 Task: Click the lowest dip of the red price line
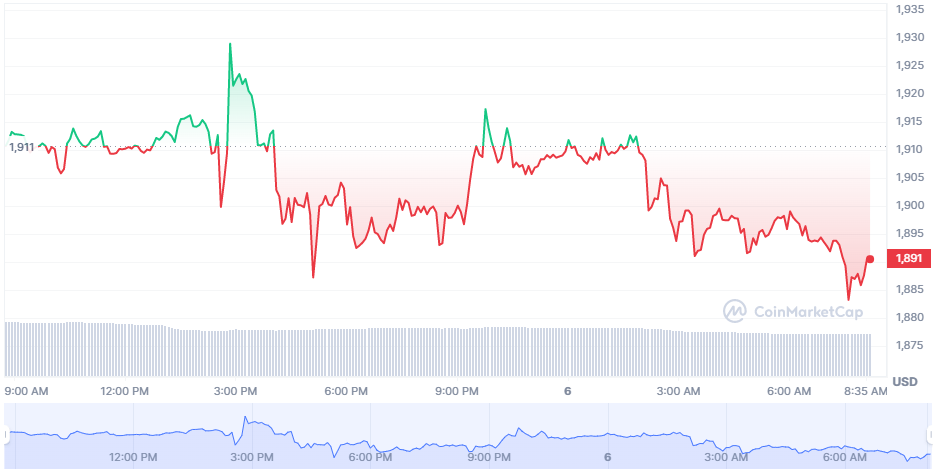coord(849,299)
